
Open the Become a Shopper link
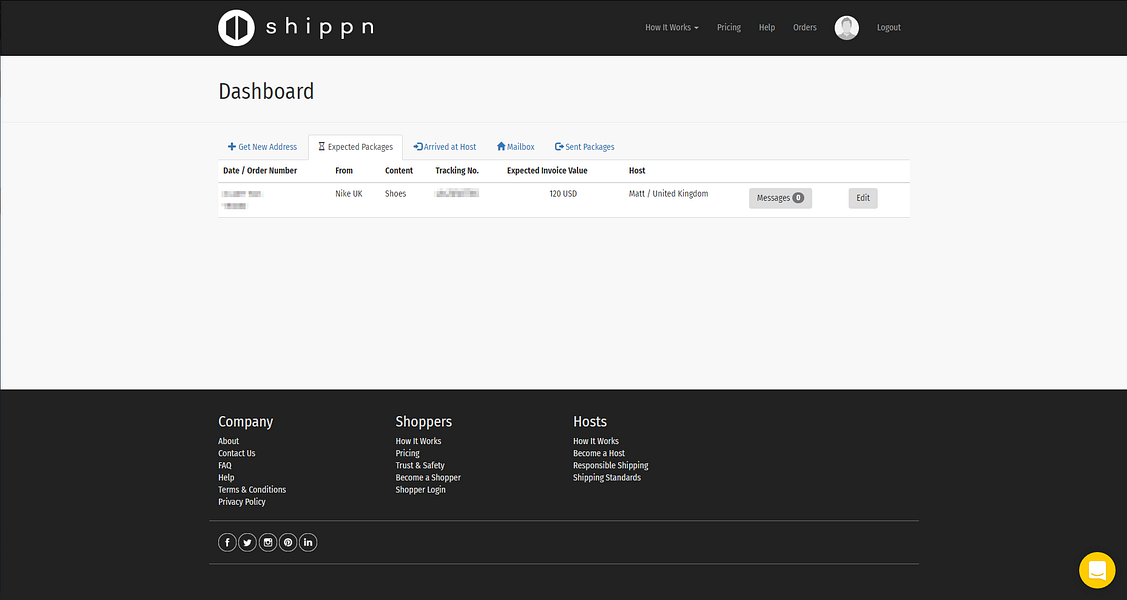(428, 478)
